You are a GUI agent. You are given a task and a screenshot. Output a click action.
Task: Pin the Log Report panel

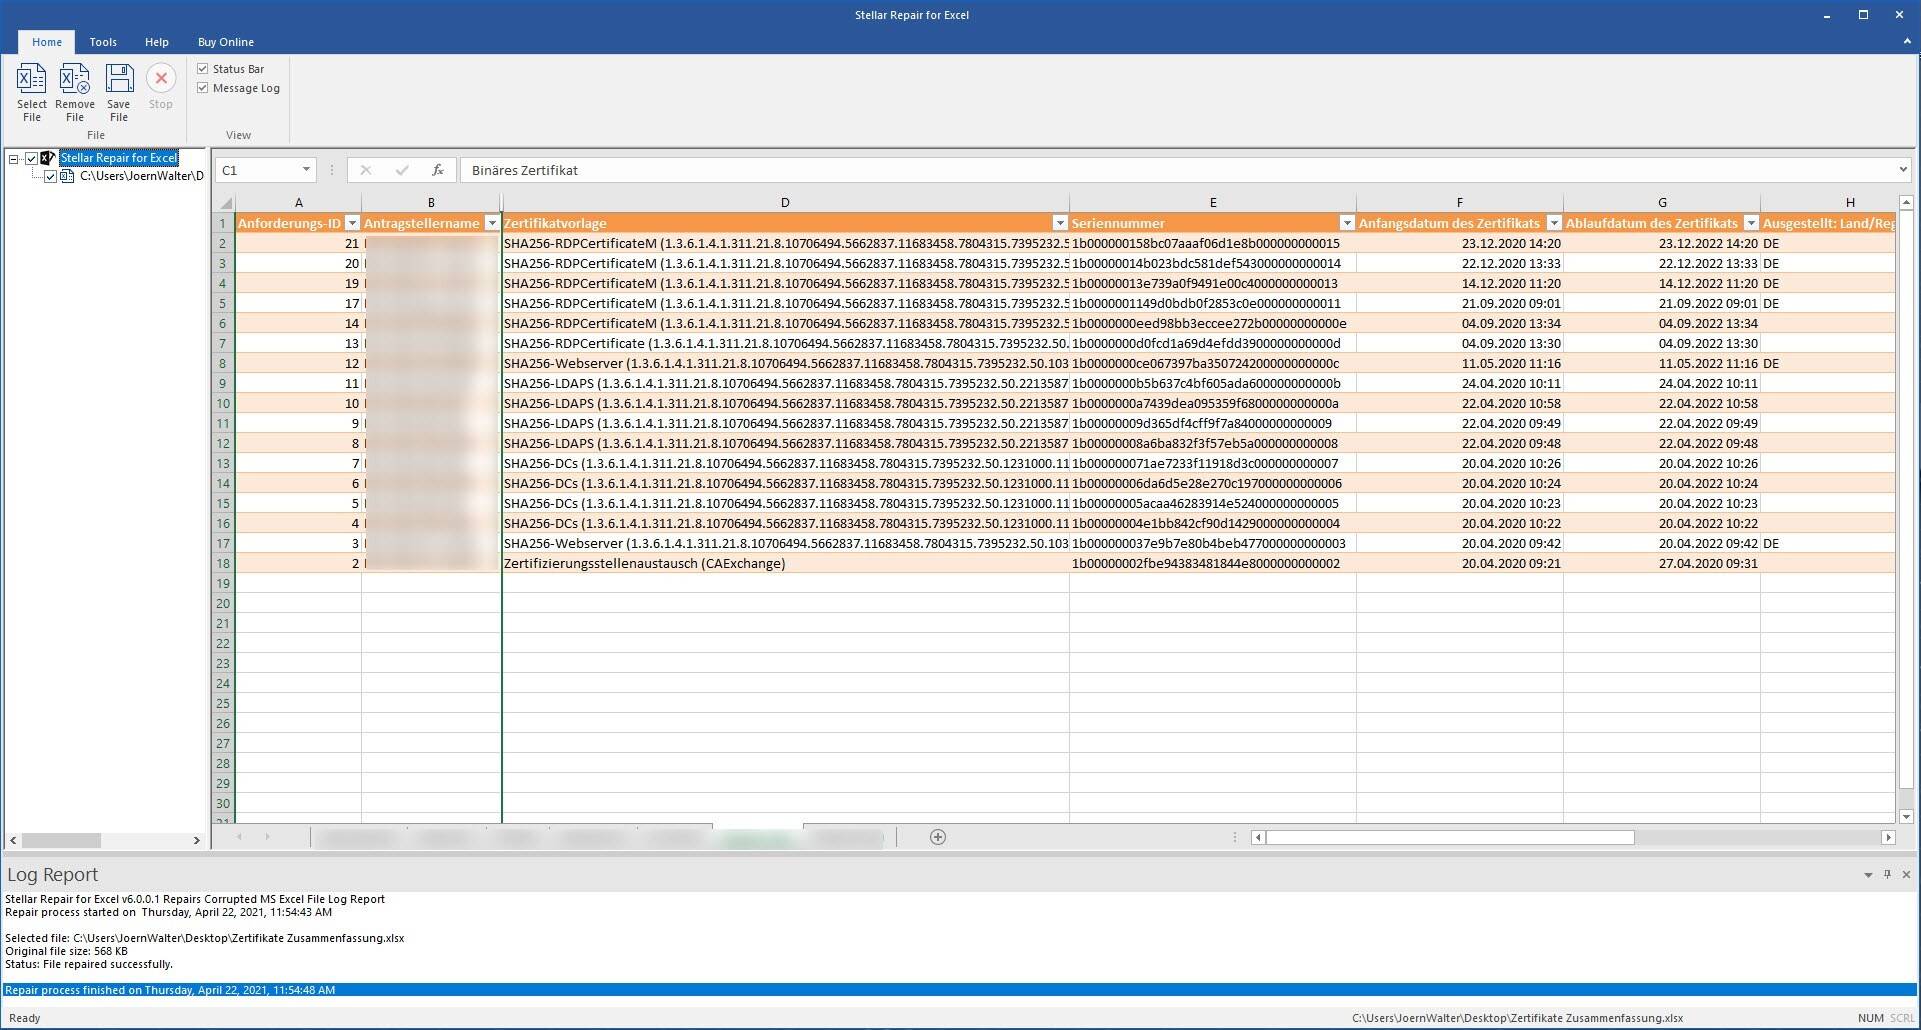point(1887,874)
